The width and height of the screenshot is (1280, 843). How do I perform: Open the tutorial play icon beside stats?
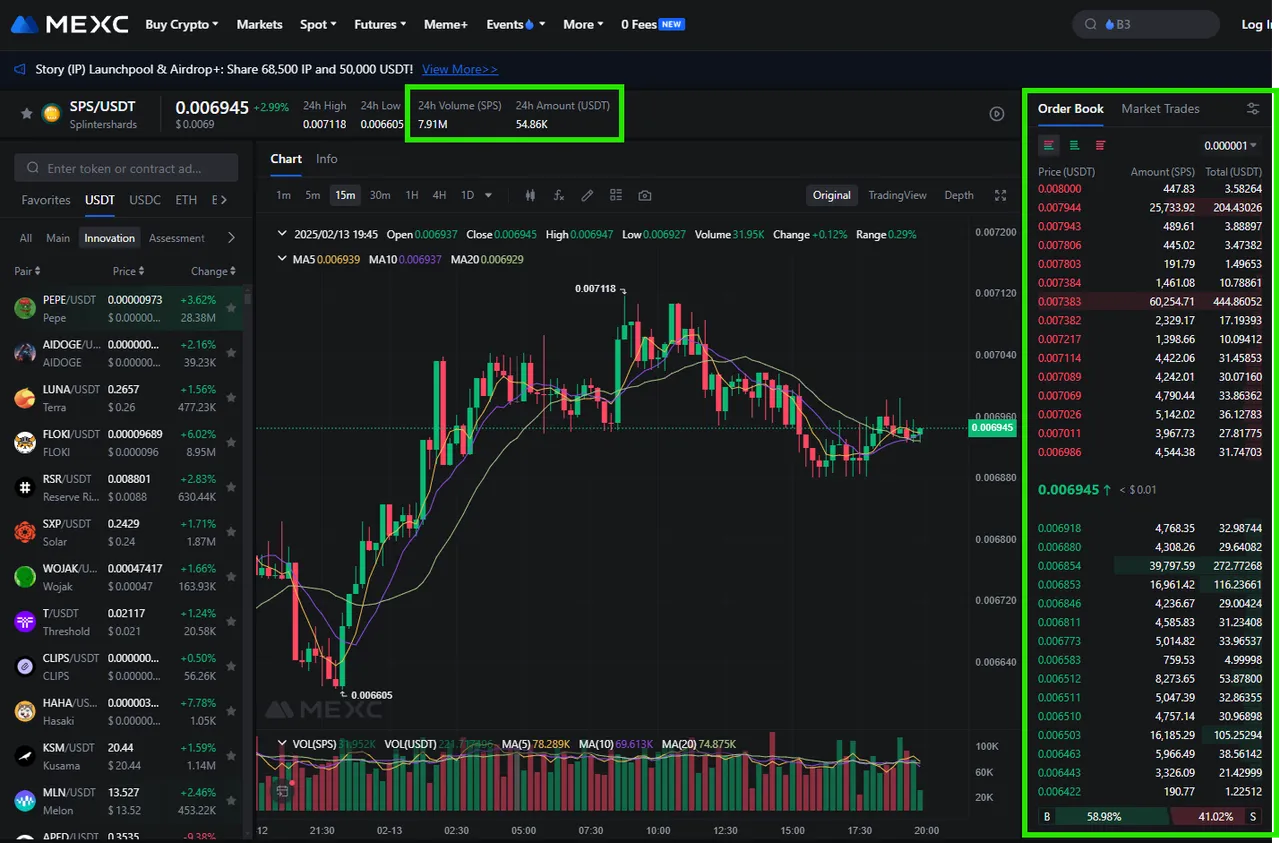pos(996,114)
